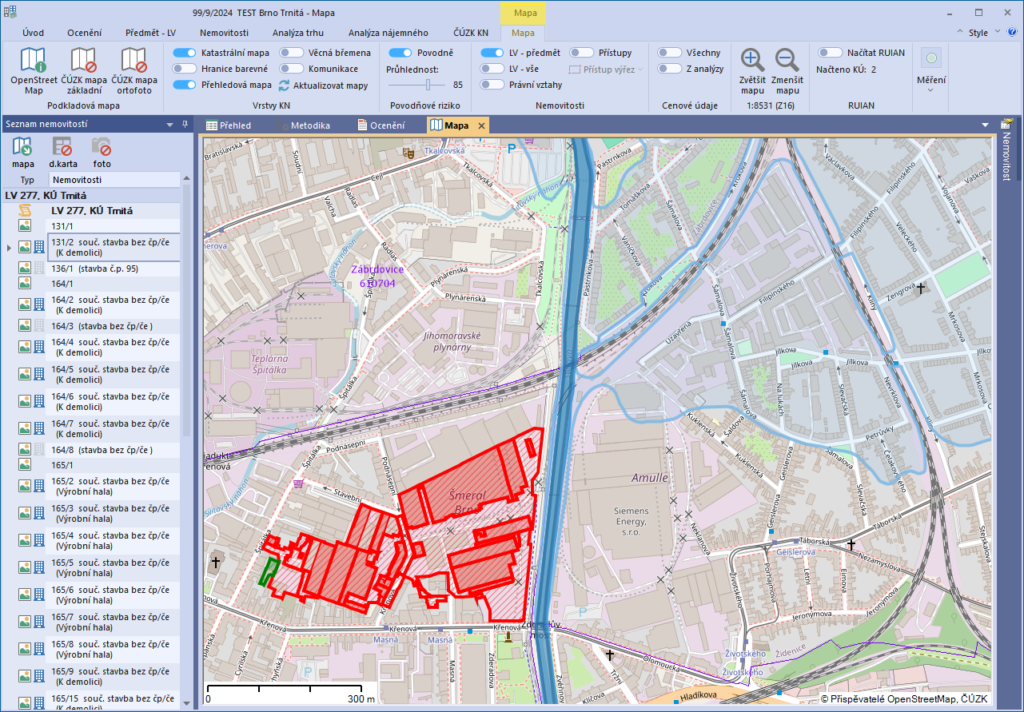This screenshot has width=1024, height=712.
Task: Enable Z analýzy switch
Action: 669,69
